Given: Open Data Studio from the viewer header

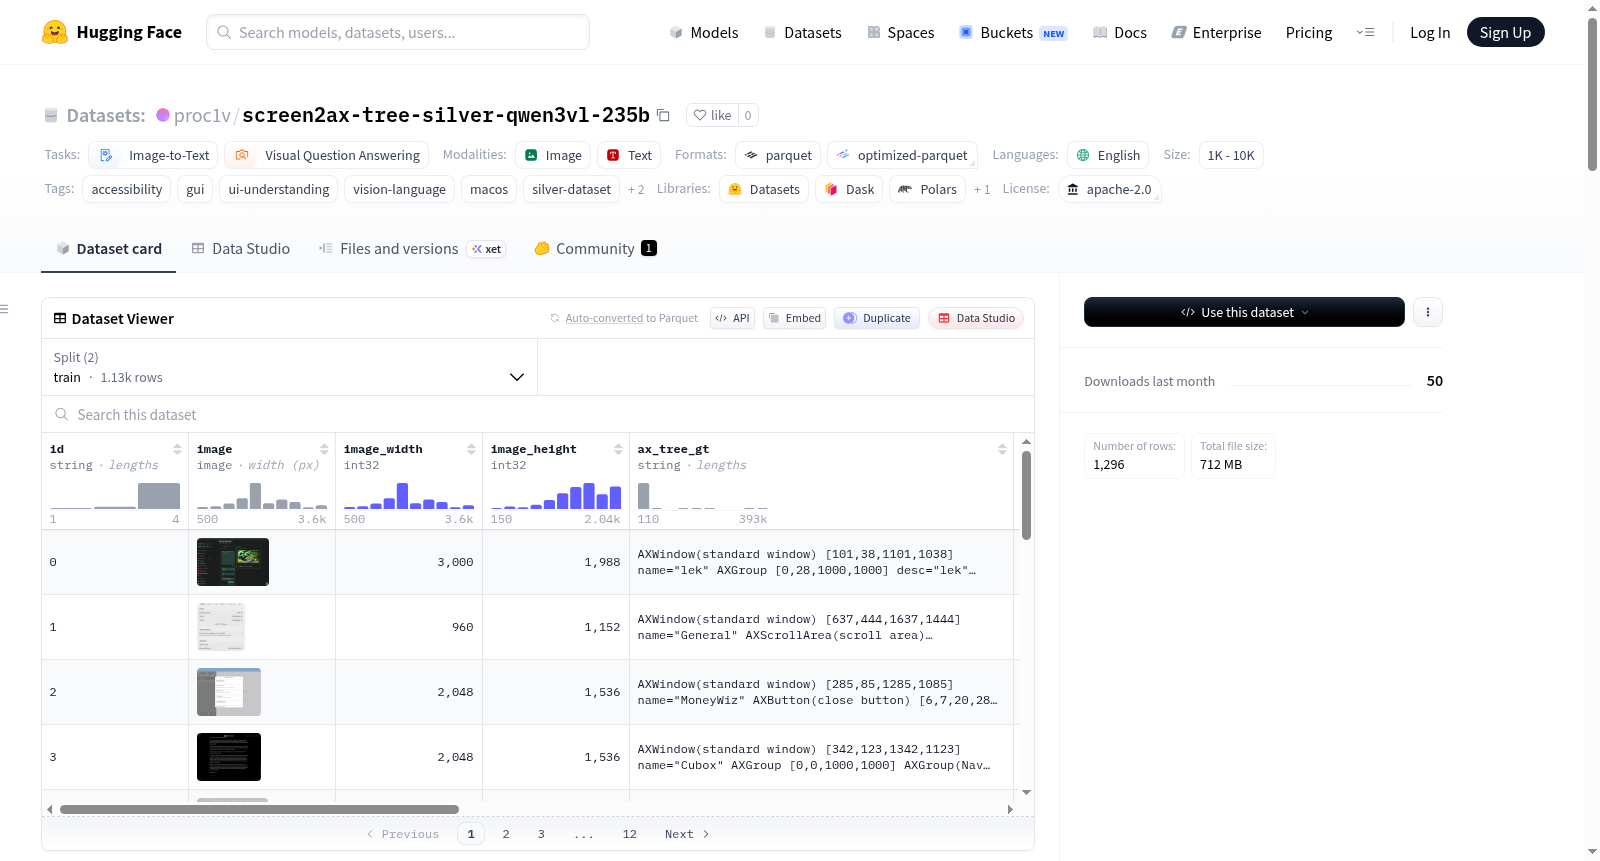Looking at the screenshot, I should (x=976, y=318).
